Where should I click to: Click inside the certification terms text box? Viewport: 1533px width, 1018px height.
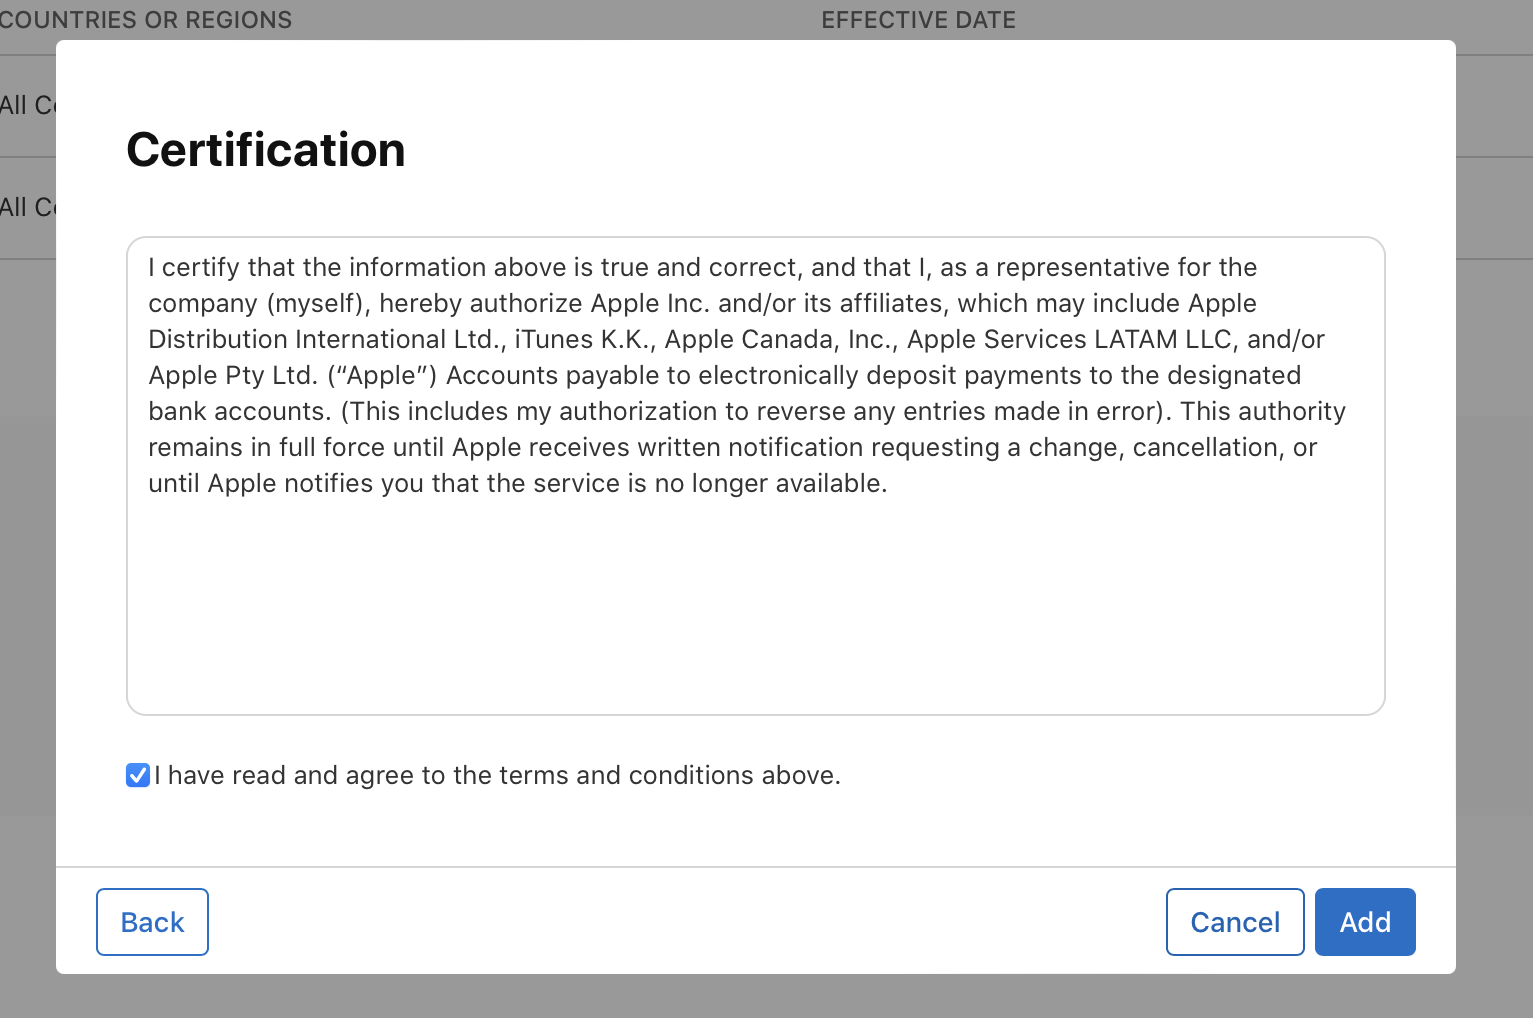[x=756, y=476]
